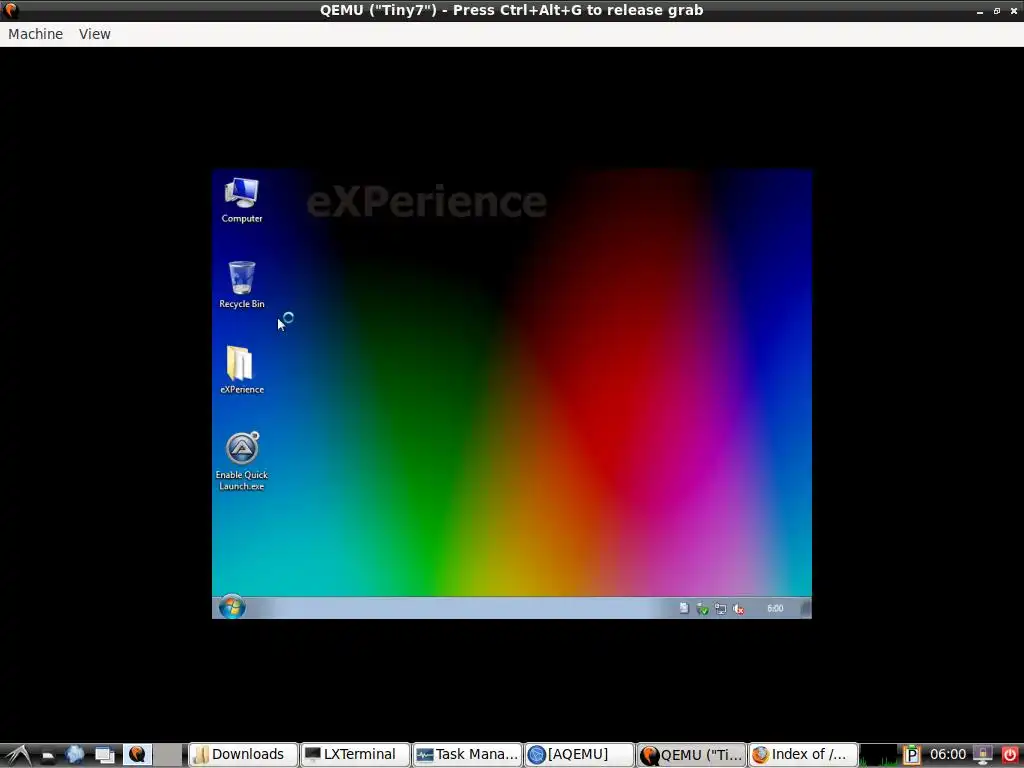Click the muted volume tray icon
The width and height of the screenshot is (1024, 768).
[739, 609]
